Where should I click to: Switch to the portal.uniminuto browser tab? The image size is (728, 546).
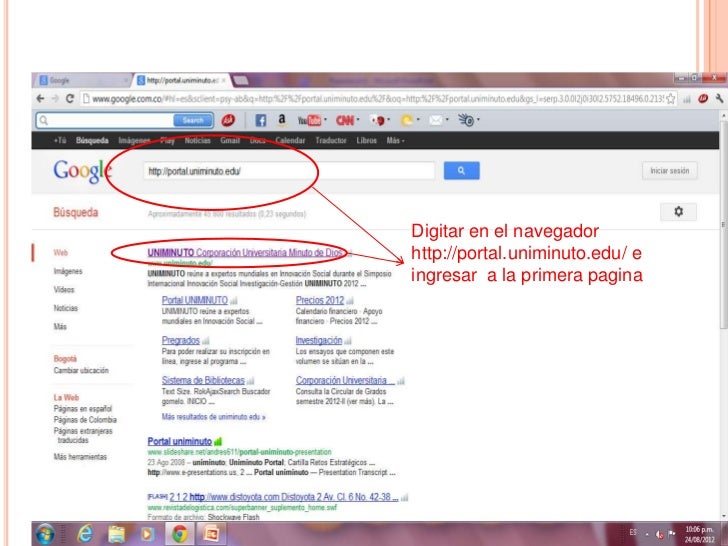tap(182, 80)
